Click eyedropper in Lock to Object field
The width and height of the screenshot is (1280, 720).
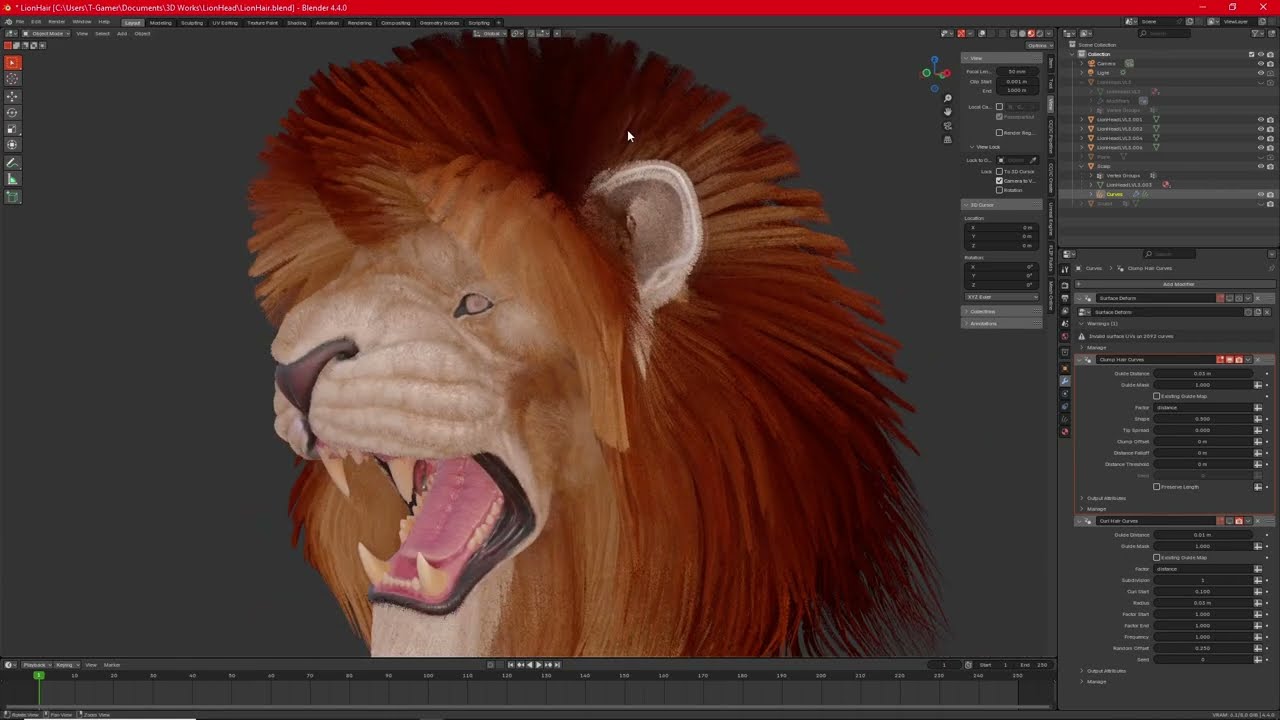pos(1033,160)
